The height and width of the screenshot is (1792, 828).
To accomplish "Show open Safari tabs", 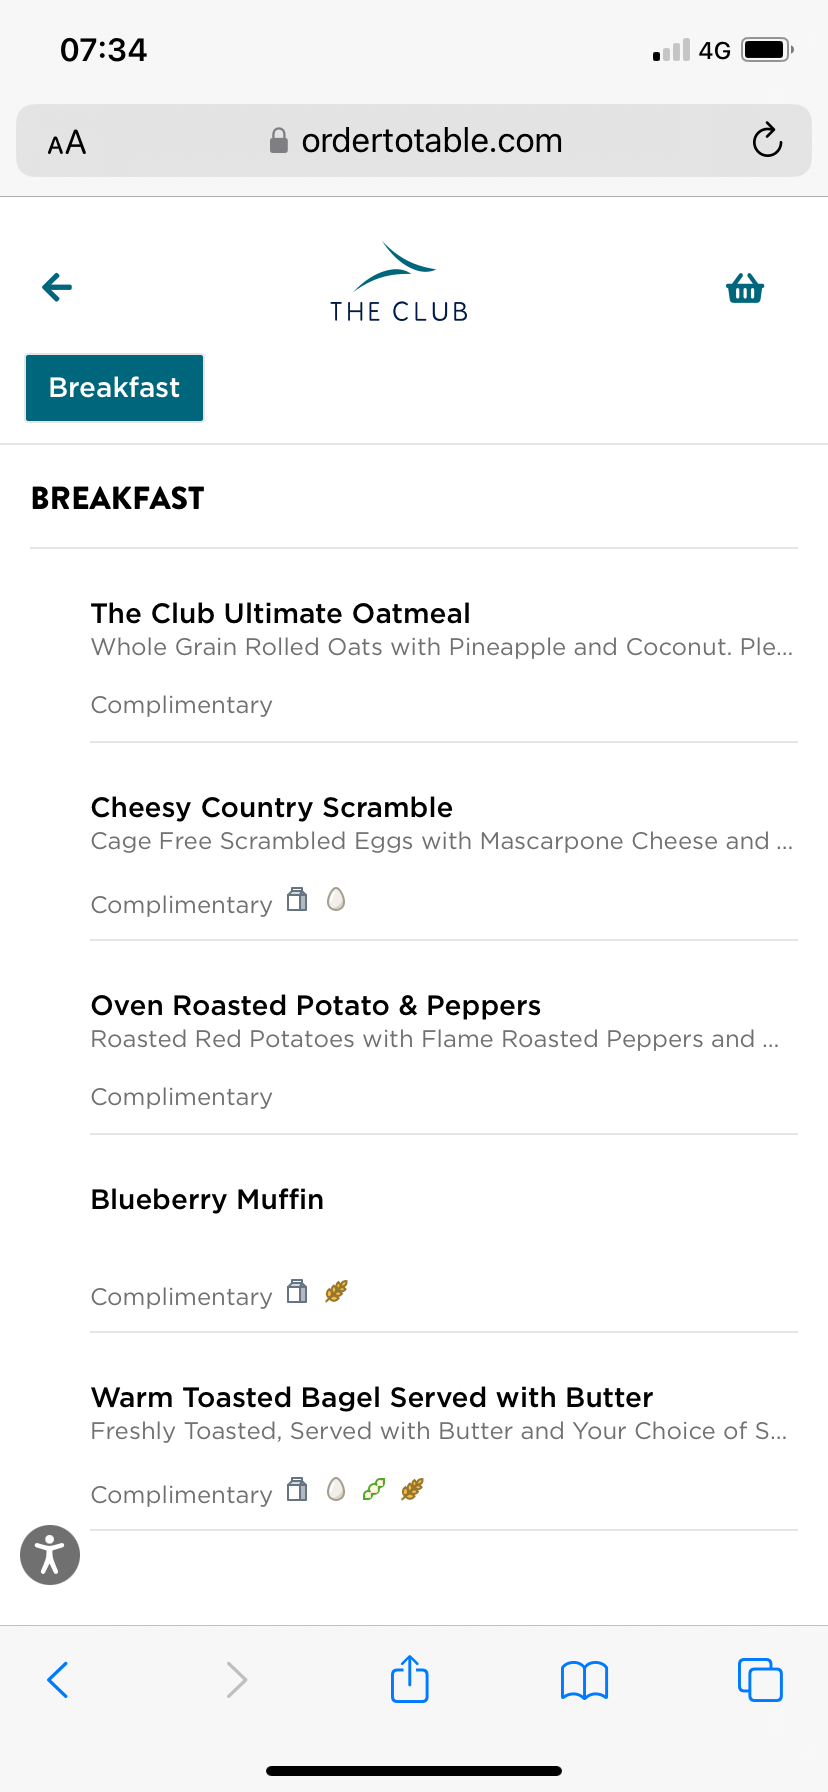I will click(x=760, y=1679).
